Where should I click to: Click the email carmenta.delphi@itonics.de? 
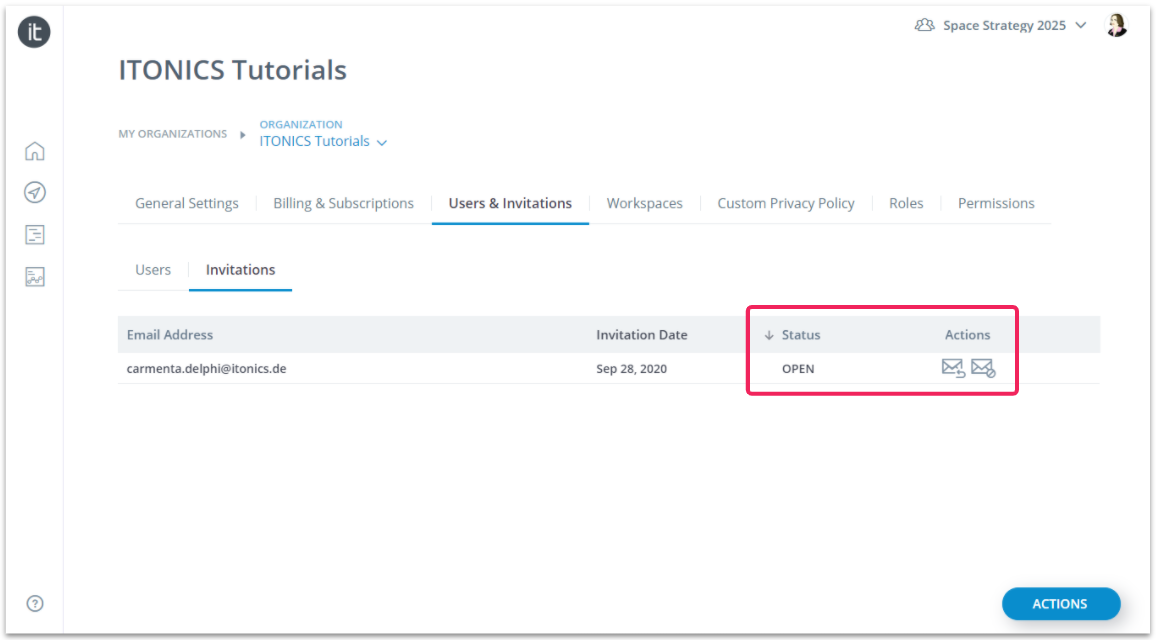click(x=206, y=369)
